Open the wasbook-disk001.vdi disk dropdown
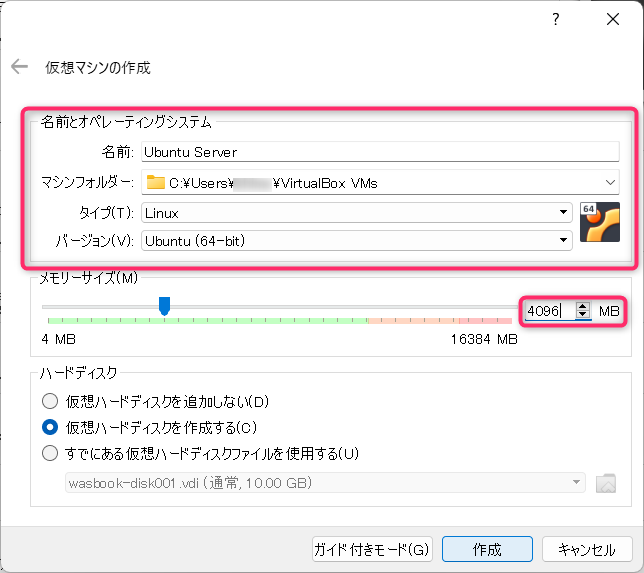The image size is (644, 573). click(325, 483)
